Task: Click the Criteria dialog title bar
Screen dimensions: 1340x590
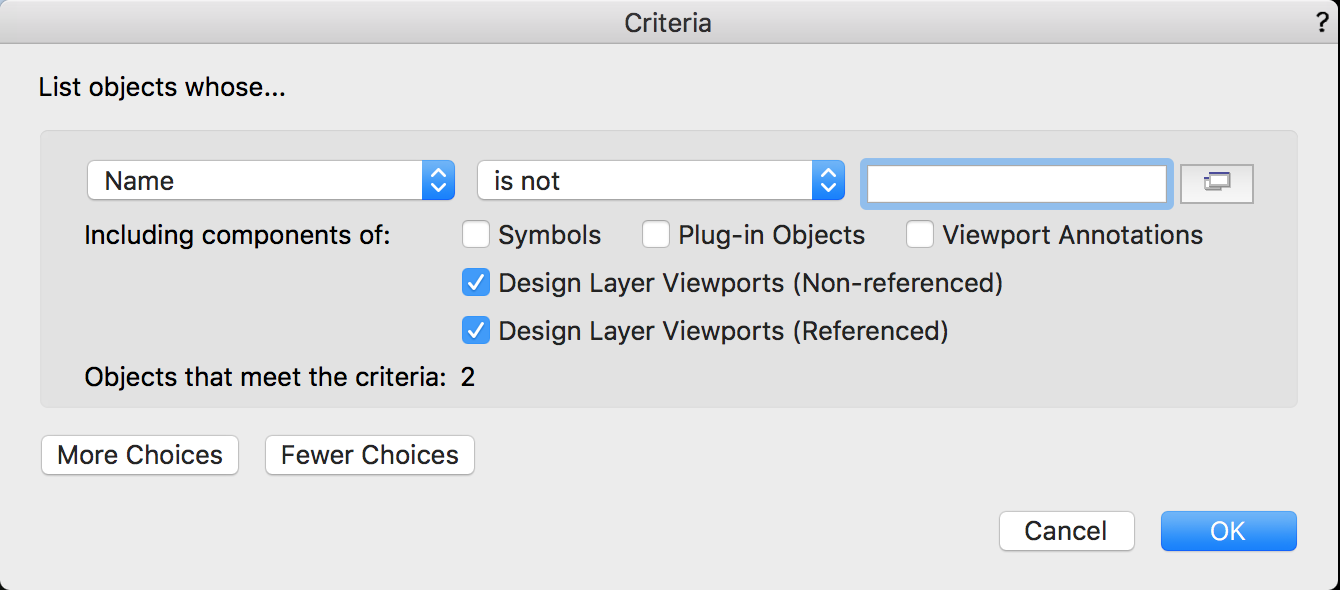Action: (x=668, y=23)
